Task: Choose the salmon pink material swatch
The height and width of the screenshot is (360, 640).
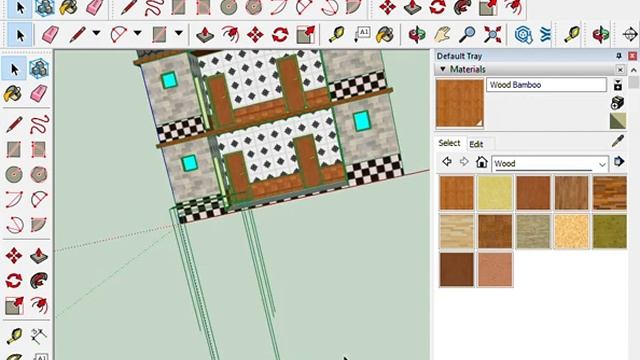Action: coord(495,269)
